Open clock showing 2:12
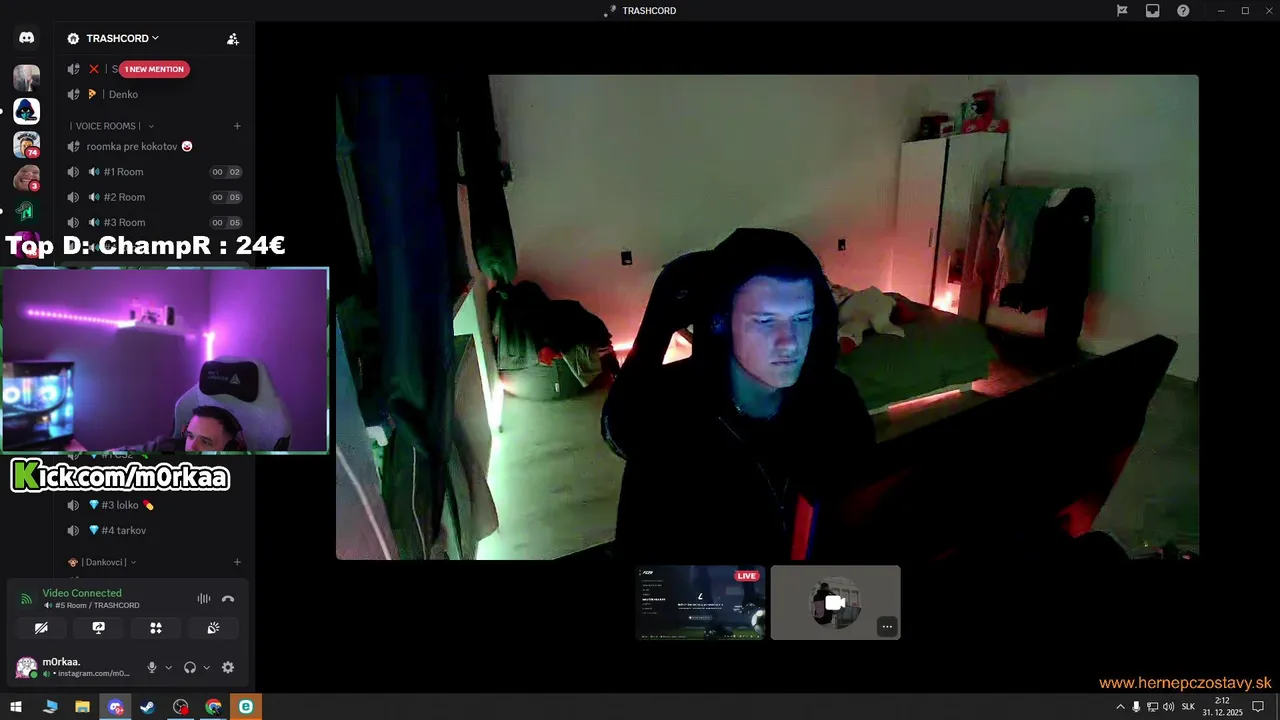 pos(1222,707)
